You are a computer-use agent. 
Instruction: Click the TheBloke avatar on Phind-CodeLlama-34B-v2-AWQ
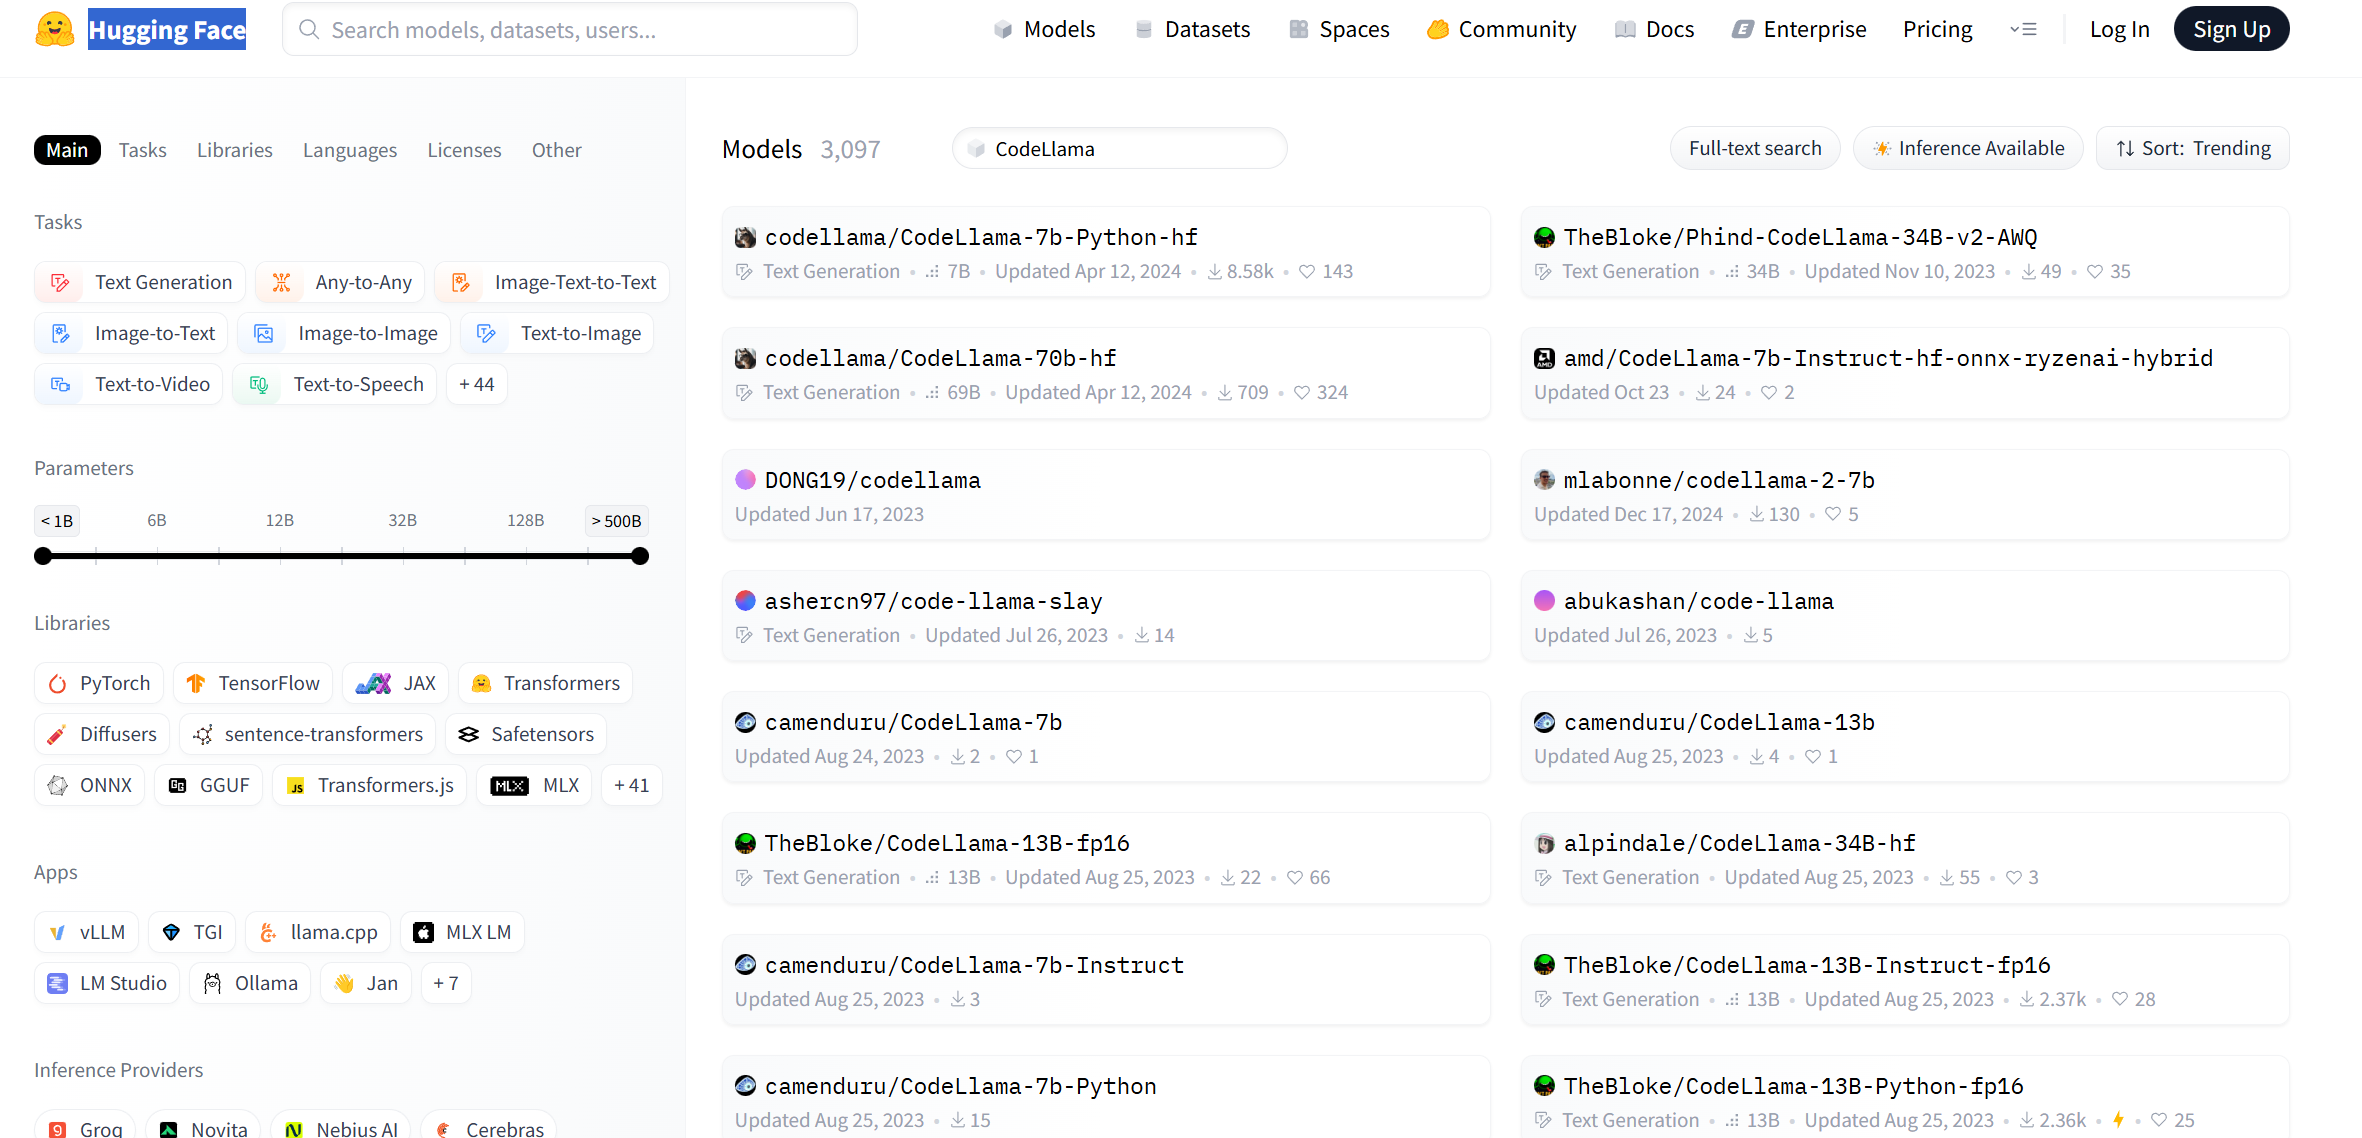tap(1544, 237)
